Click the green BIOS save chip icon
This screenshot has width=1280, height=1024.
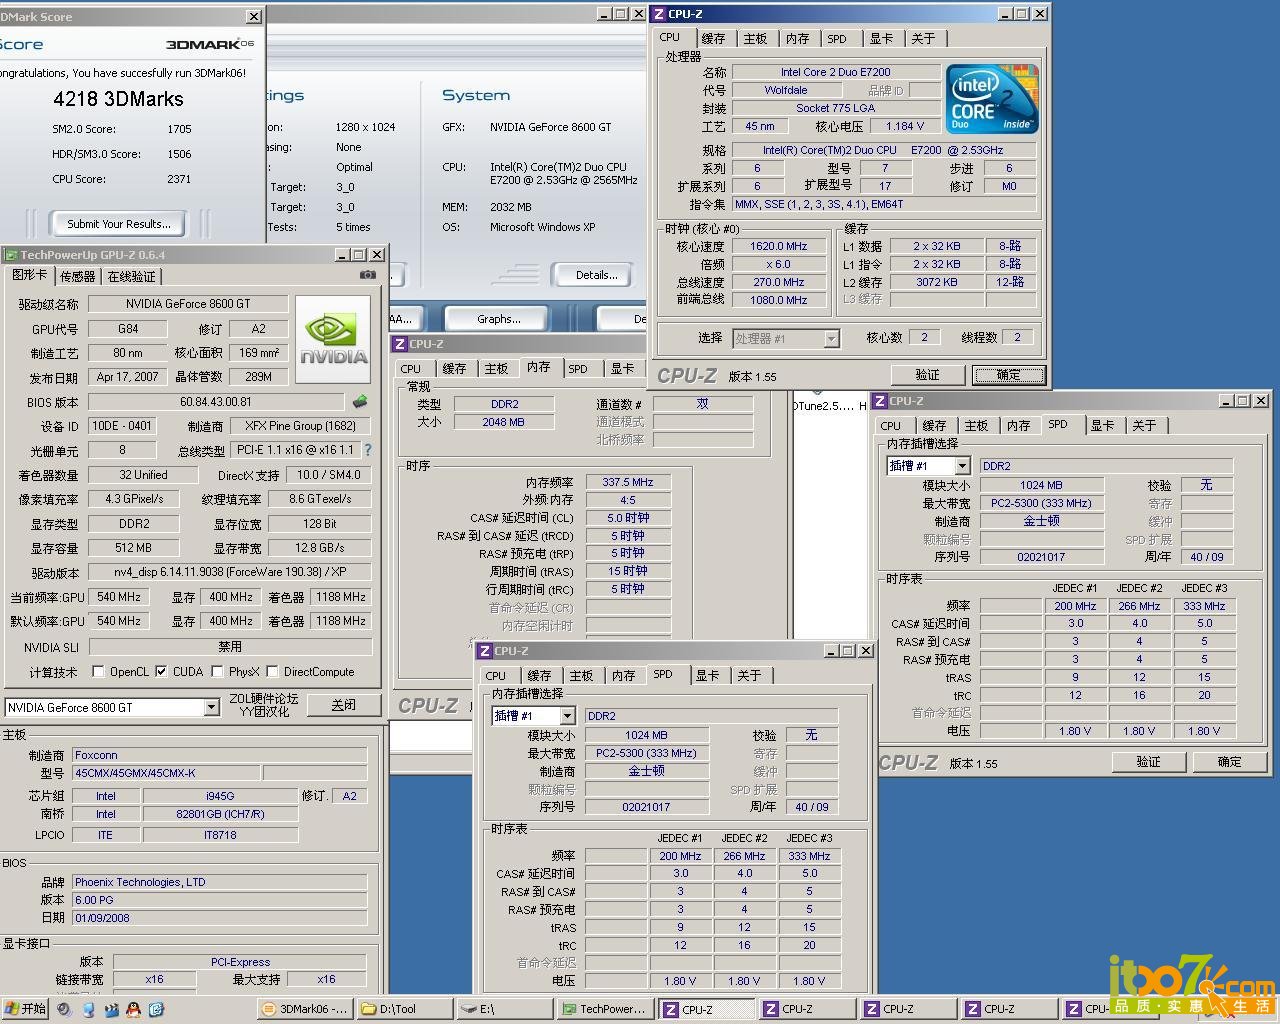pyautogui.click(x=359, y=401)
